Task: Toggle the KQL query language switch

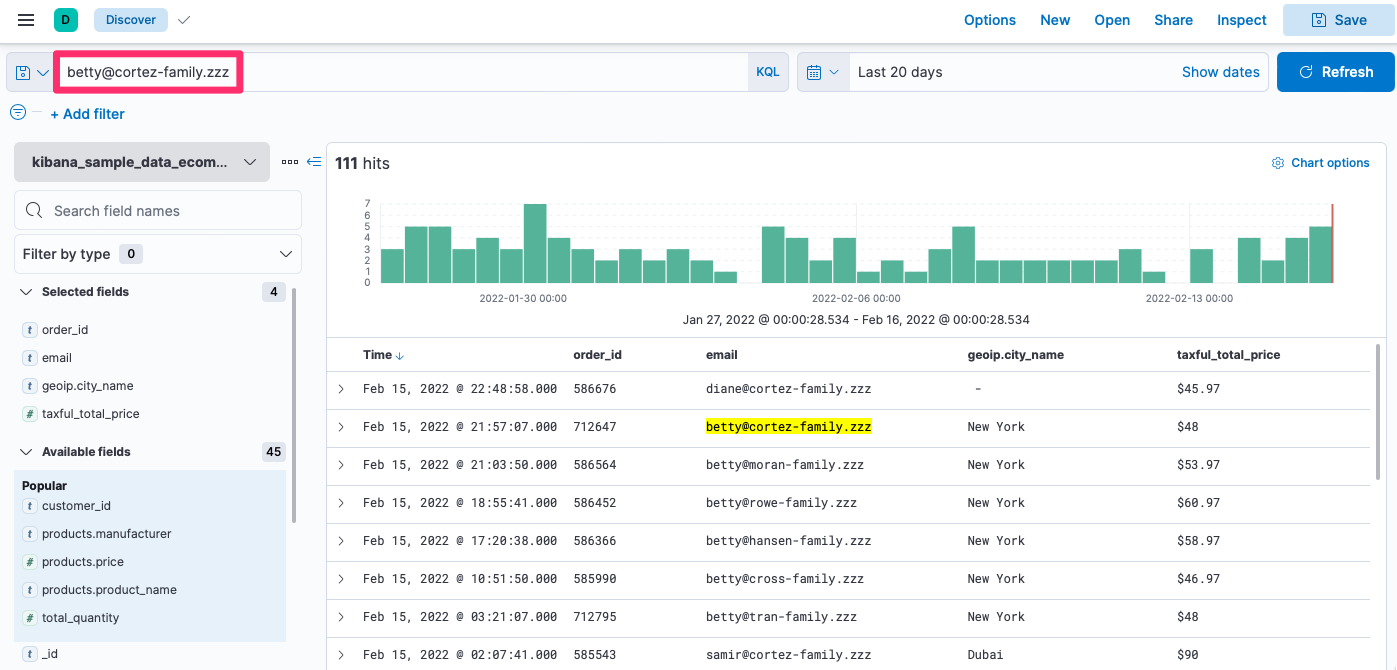Action: point(767,72)
